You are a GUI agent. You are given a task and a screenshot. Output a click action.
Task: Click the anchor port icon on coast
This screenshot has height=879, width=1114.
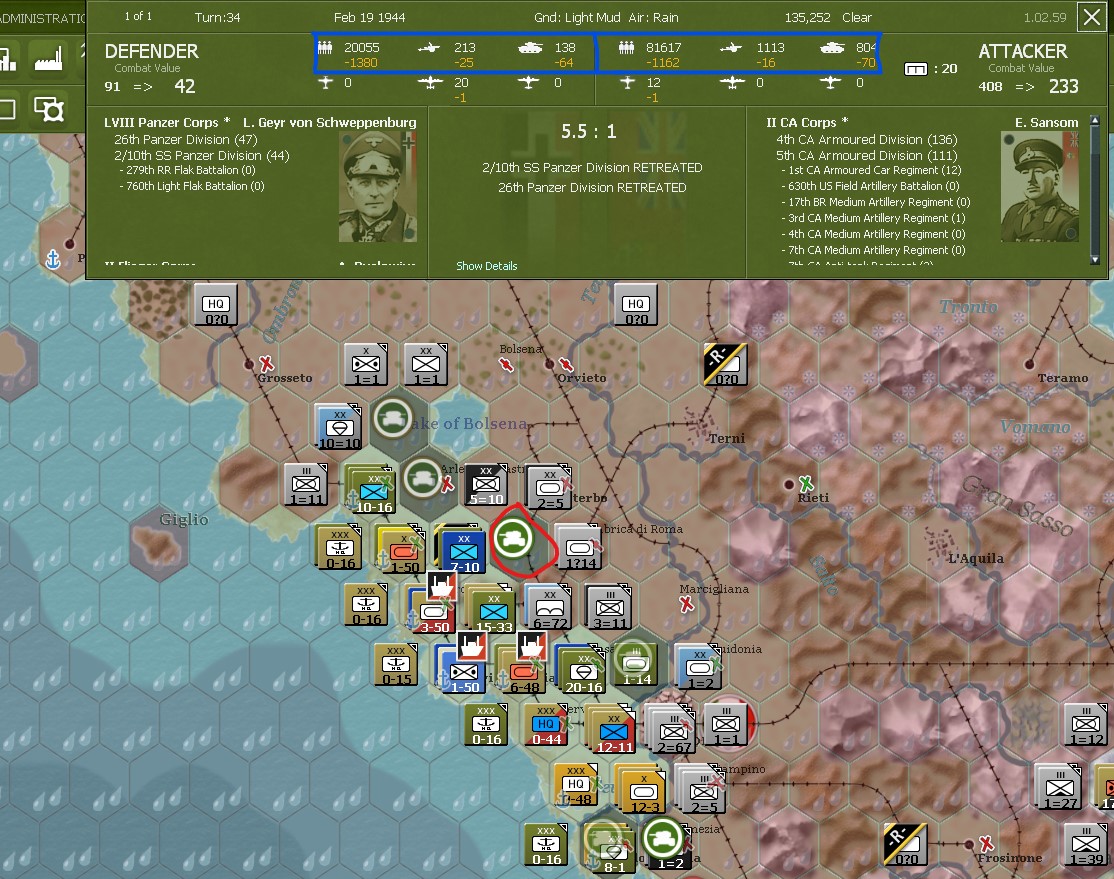coord(53,259)
